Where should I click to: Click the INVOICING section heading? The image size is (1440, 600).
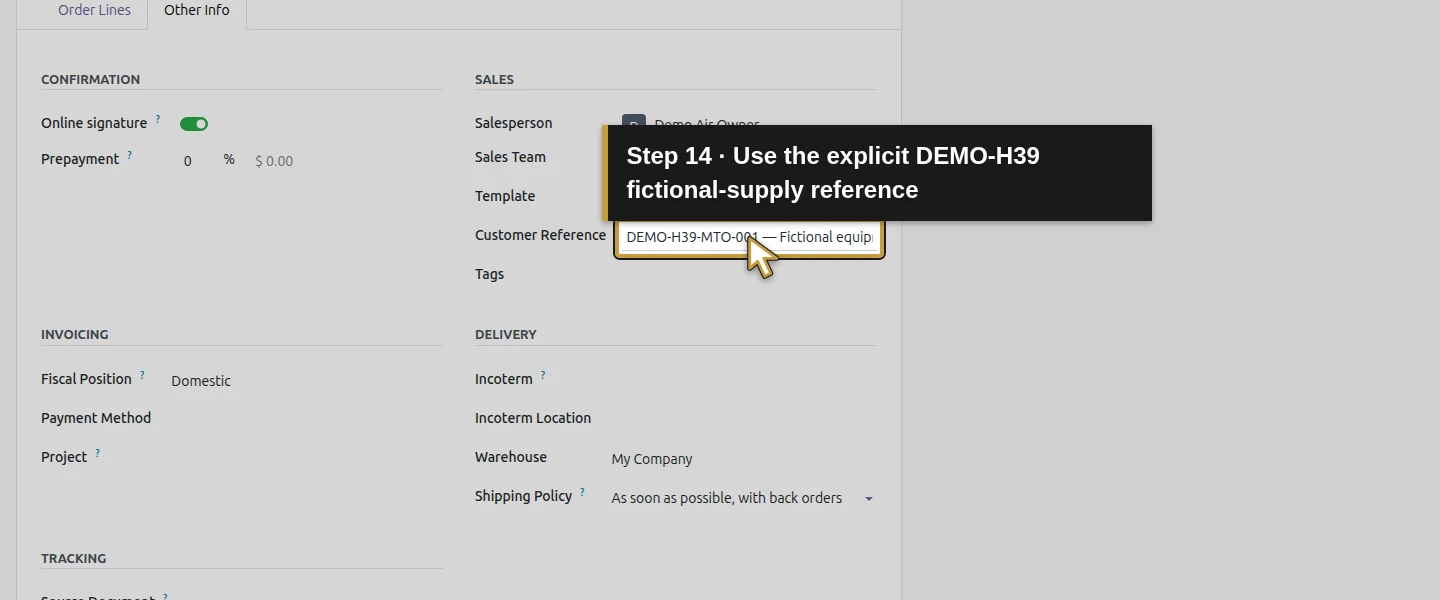click(75, 335)
